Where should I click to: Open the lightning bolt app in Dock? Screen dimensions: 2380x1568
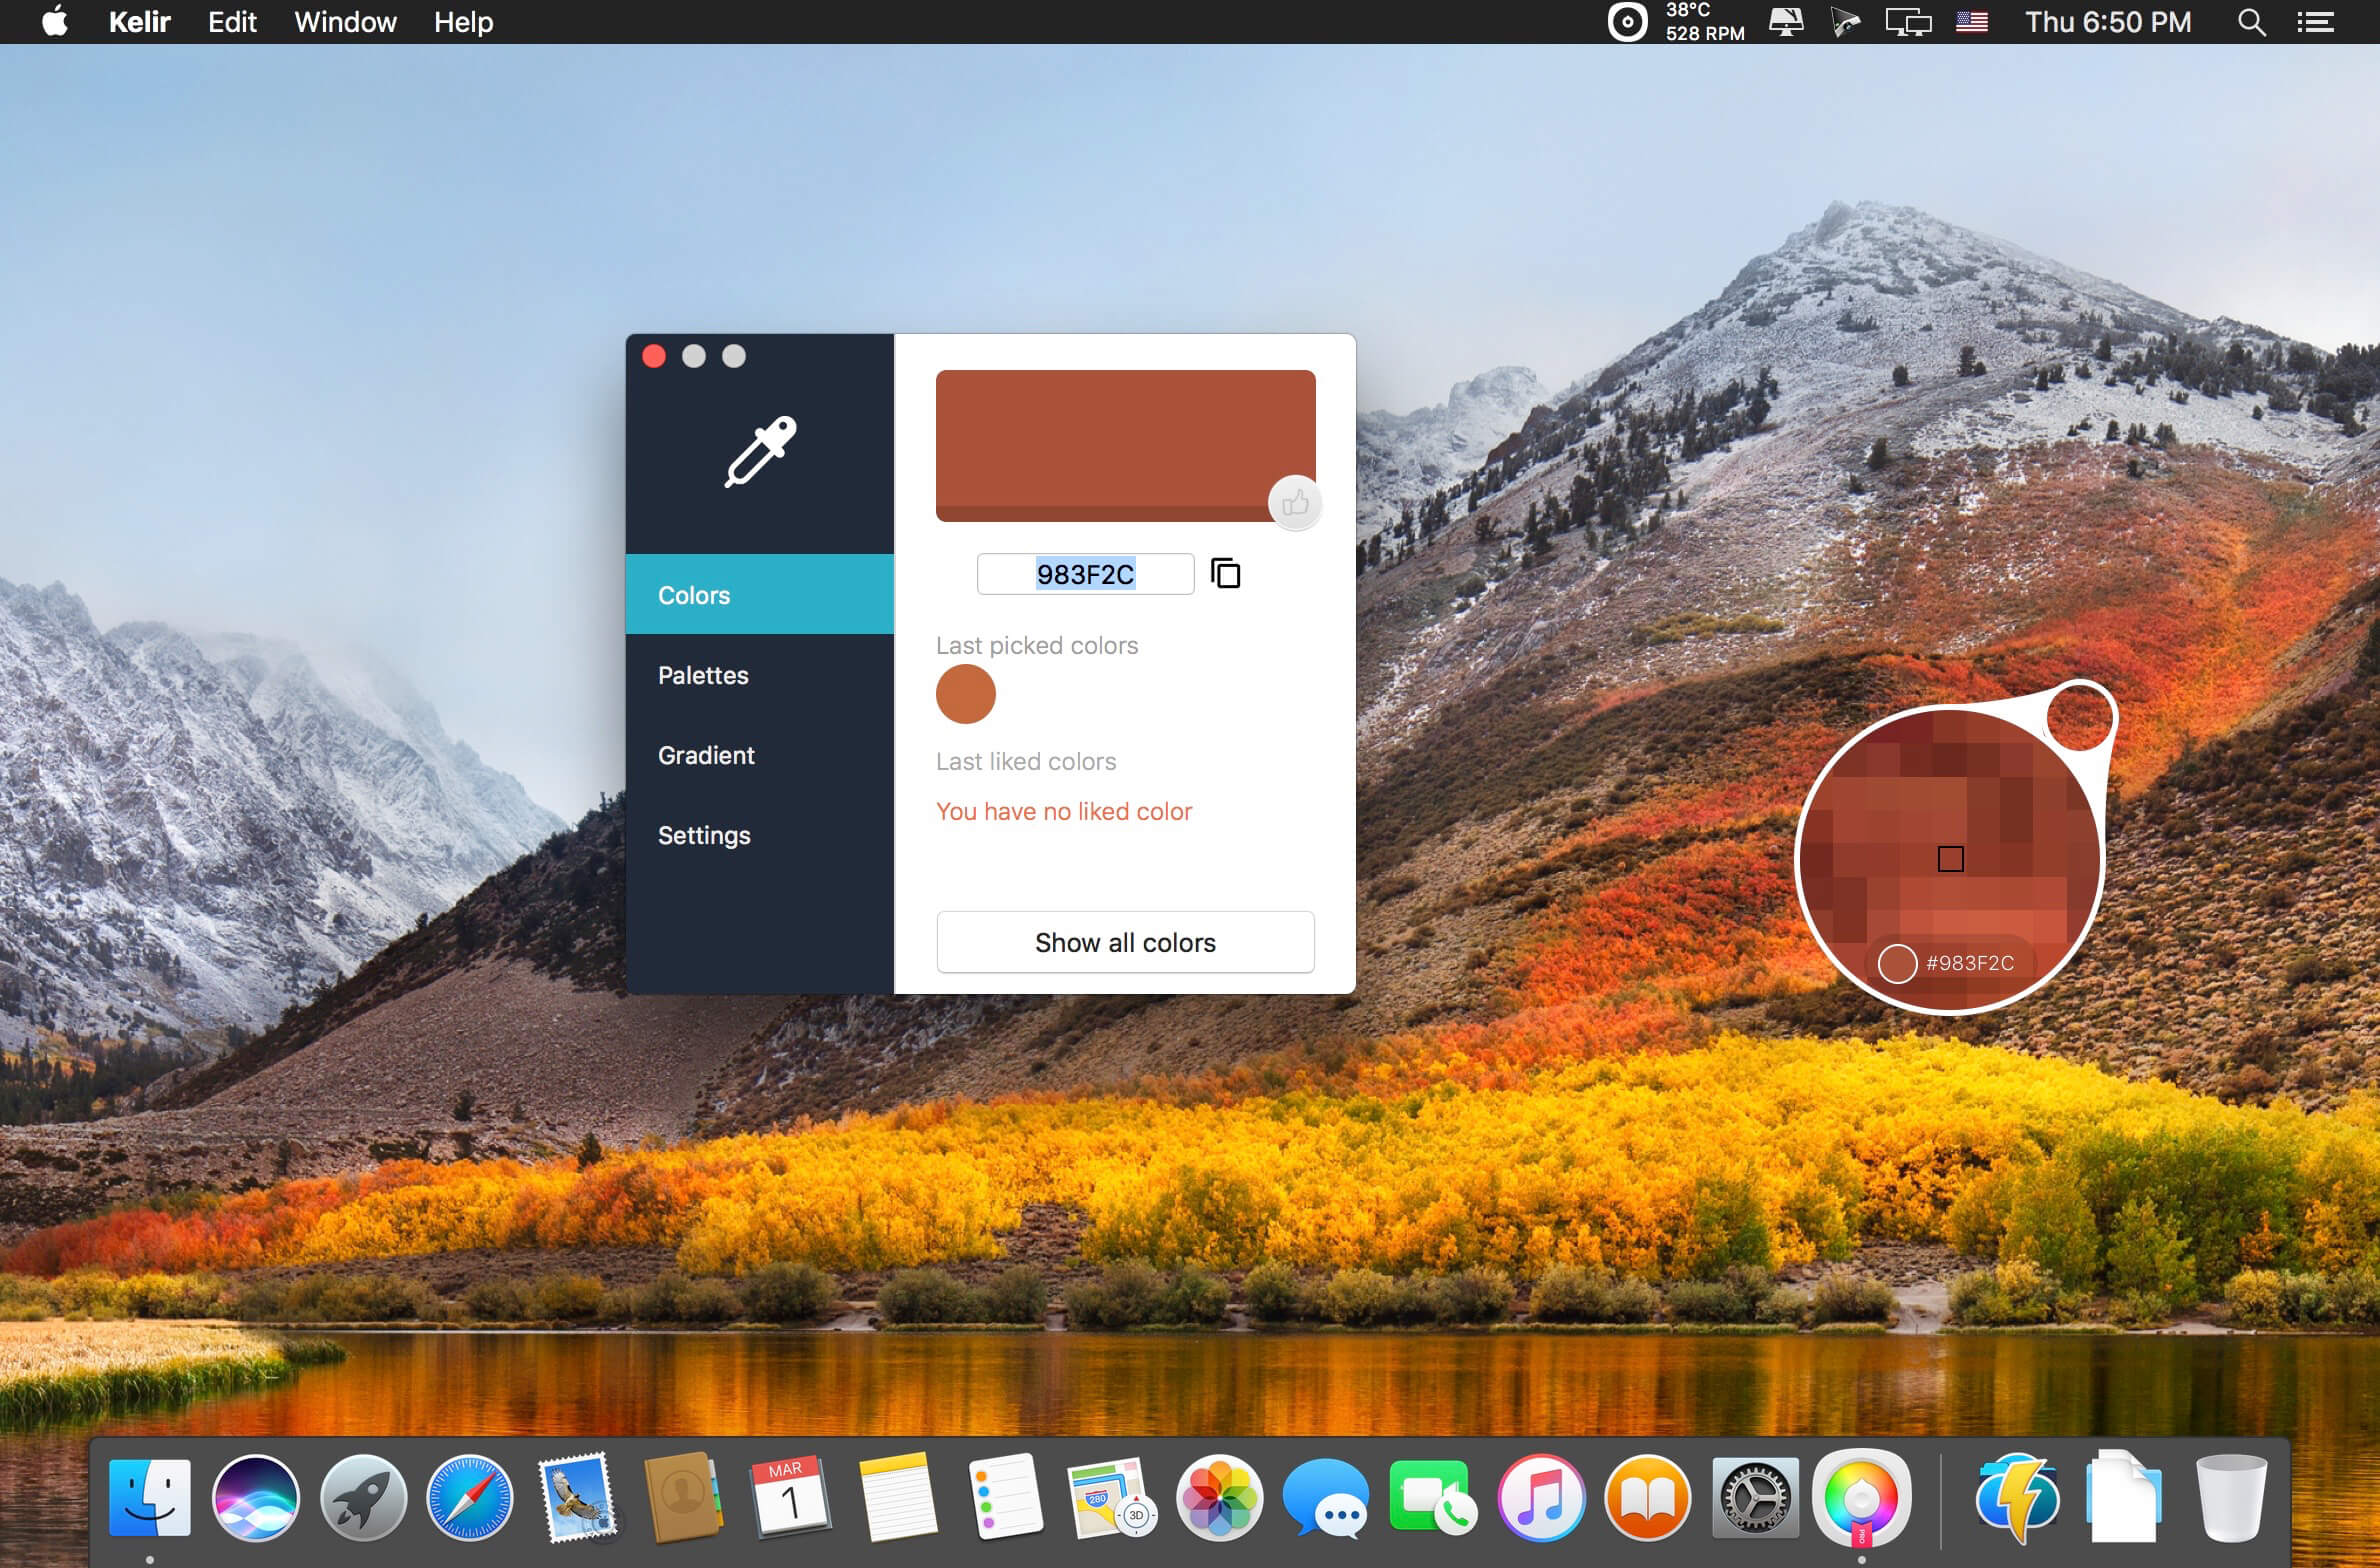[2017, 1498]
